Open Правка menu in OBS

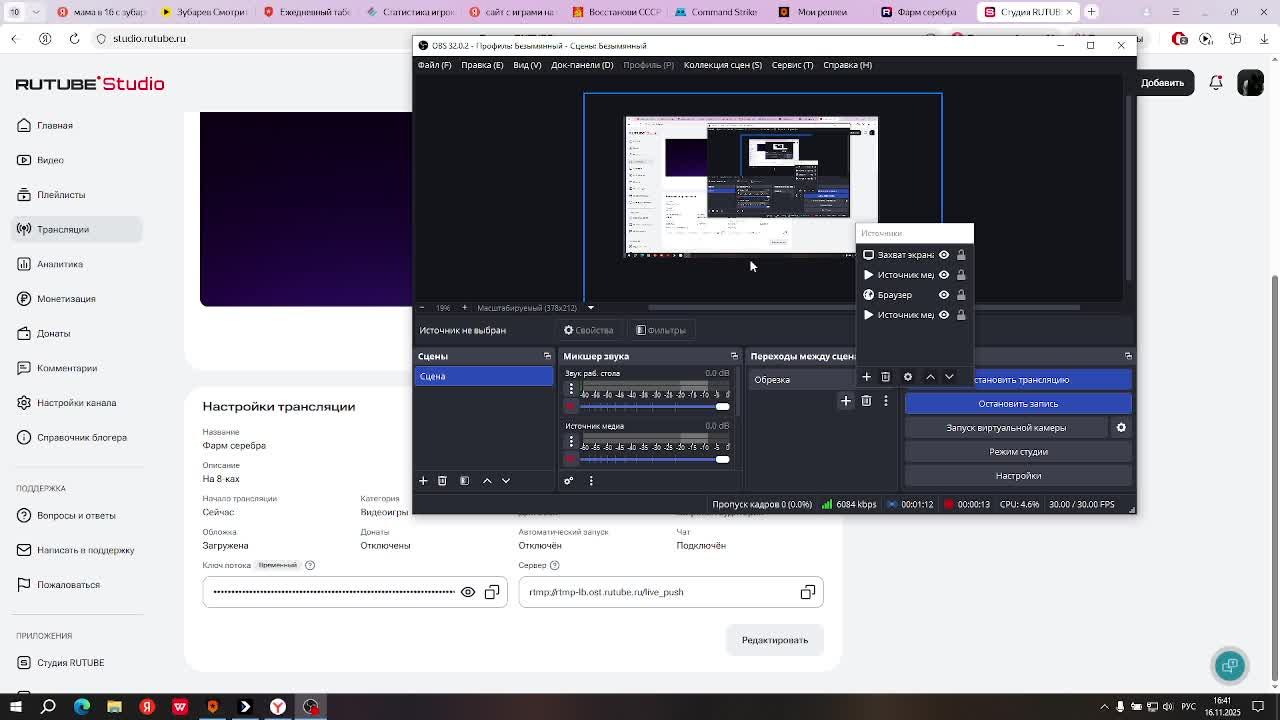(482, 65)
